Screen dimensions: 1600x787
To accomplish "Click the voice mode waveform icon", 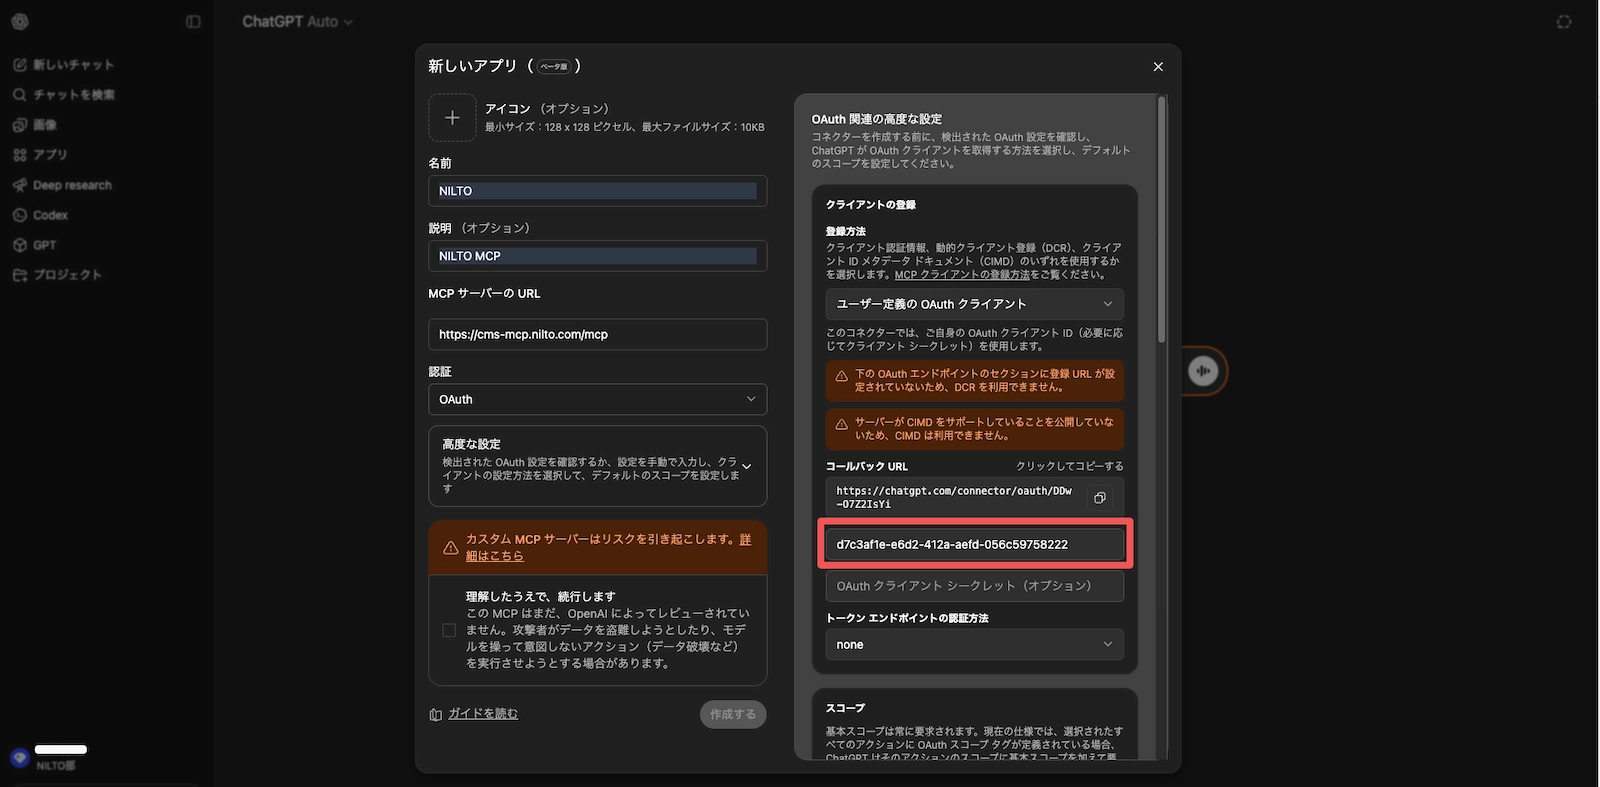I will (1203, 371).
